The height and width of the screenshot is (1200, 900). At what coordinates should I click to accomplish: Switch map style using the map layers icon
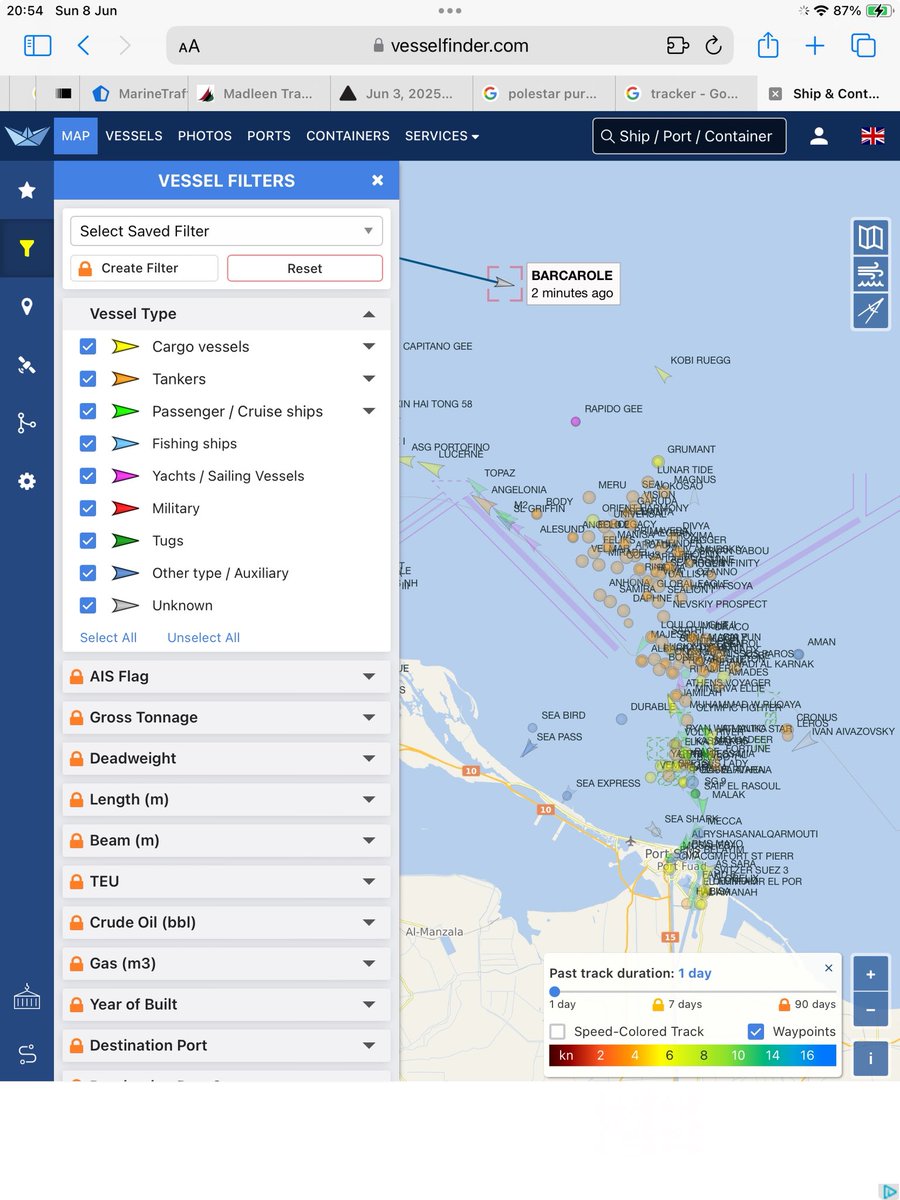tap(870, 237)
